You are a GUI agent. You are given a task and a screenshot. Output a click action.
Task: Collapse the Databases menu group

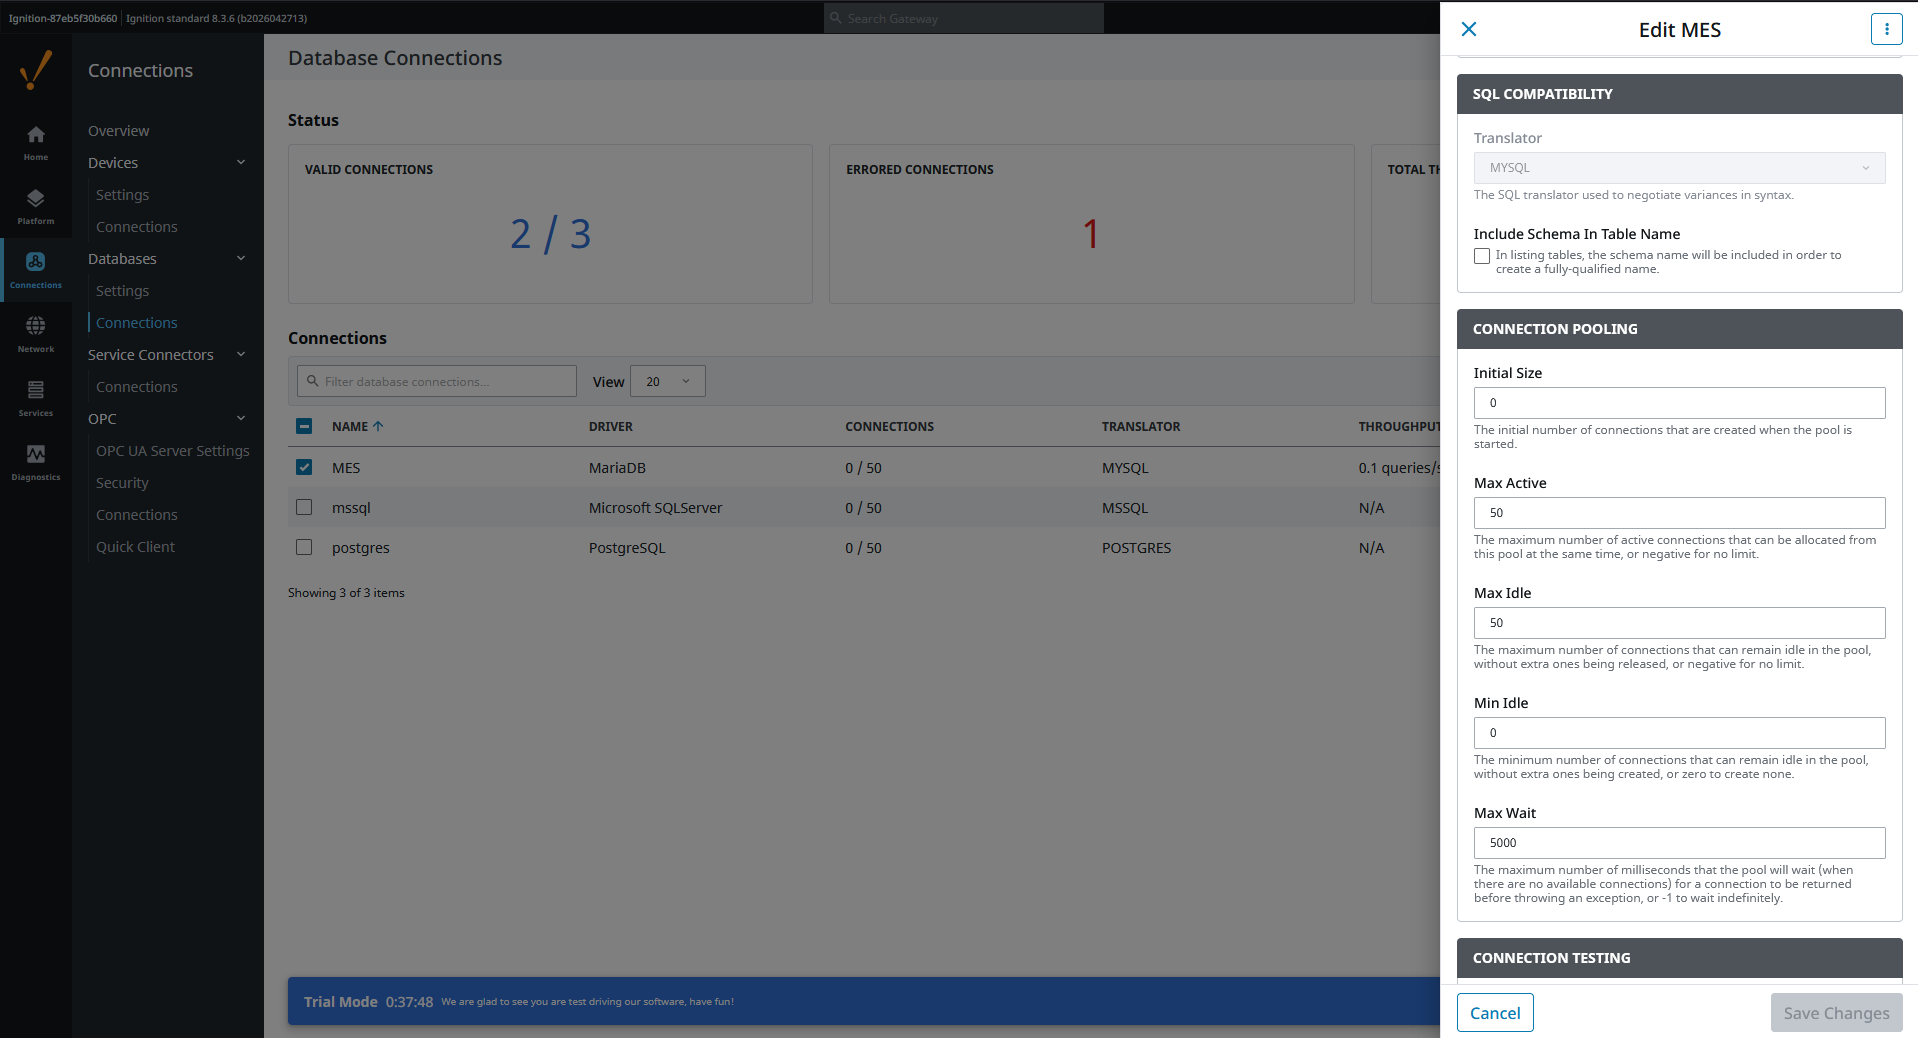click(x=241, y=258)
